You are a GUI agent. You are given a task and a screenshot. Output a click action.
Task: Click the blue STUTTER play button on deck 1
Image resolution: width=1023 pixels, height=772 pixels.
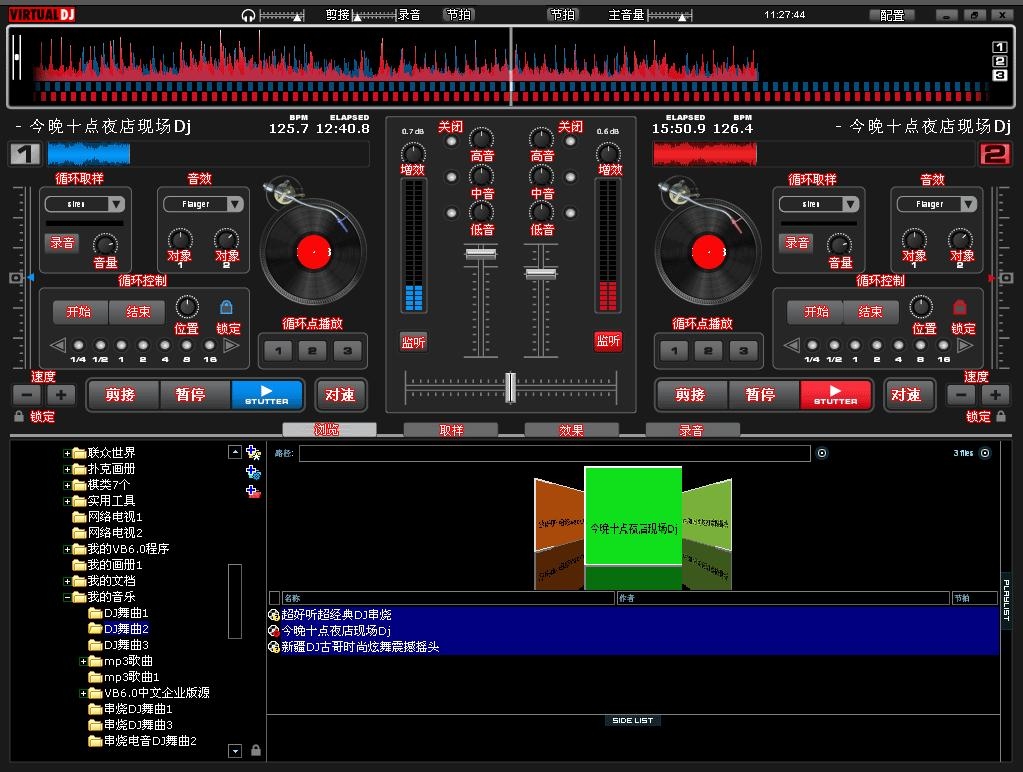pyautogui.click(x=267, y=395)
